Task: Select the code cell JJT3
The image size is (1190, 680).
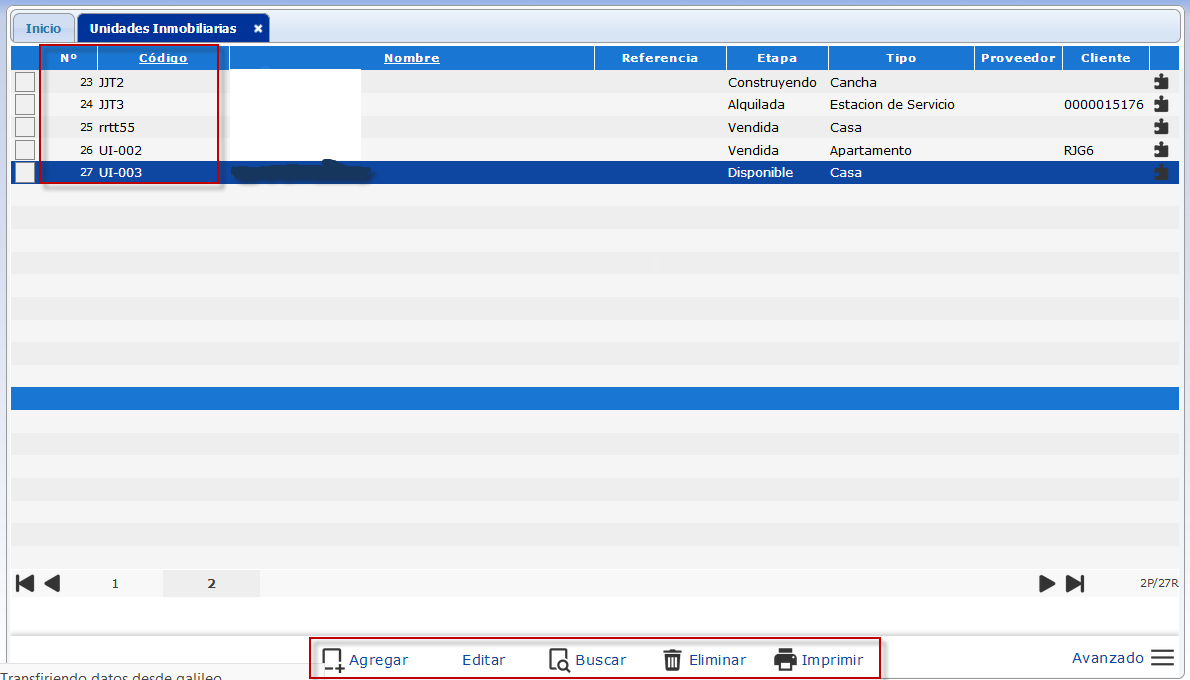Action: click(112, 105)
